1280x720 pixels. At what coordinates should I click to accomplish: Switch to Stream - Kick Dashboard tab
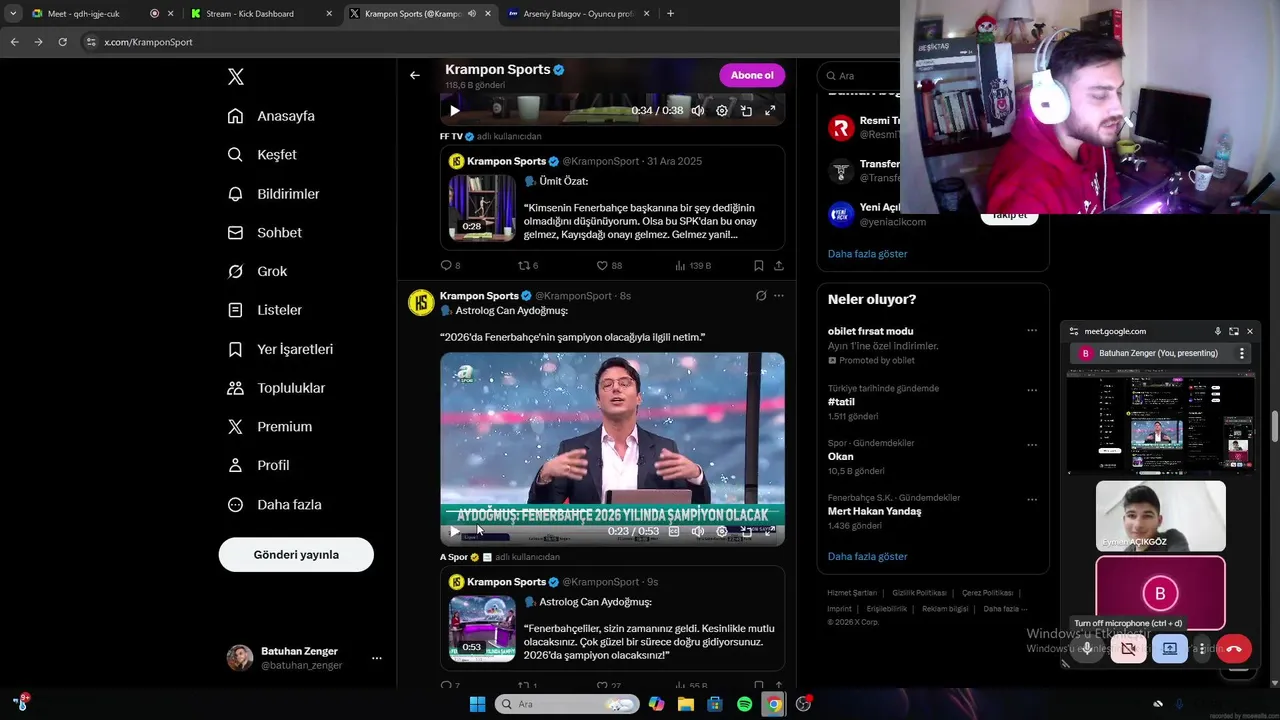262,14
